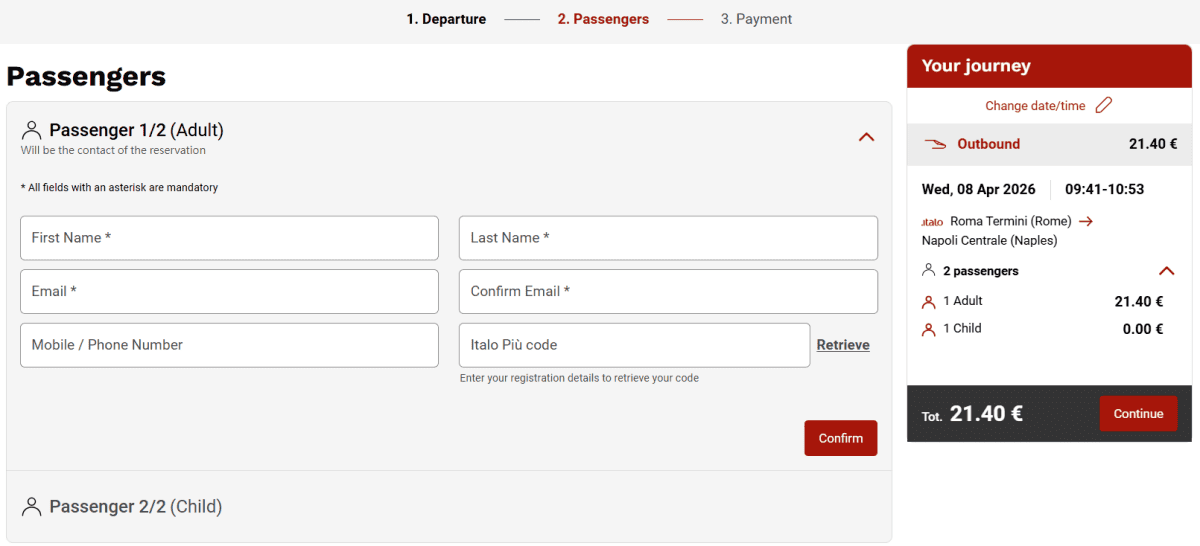1200x546 pixels.
Task: Click the person icon beside Passenger 2/2
Action: click(32, 506)
